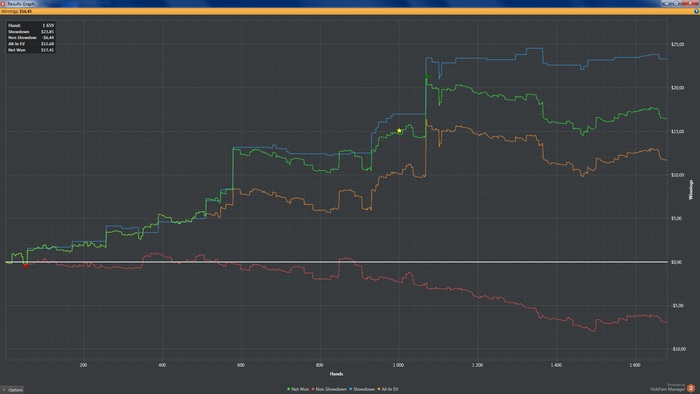The image size is (700, 394).
Task: Click the 400 hands axis label
Action: pos(162,365)
